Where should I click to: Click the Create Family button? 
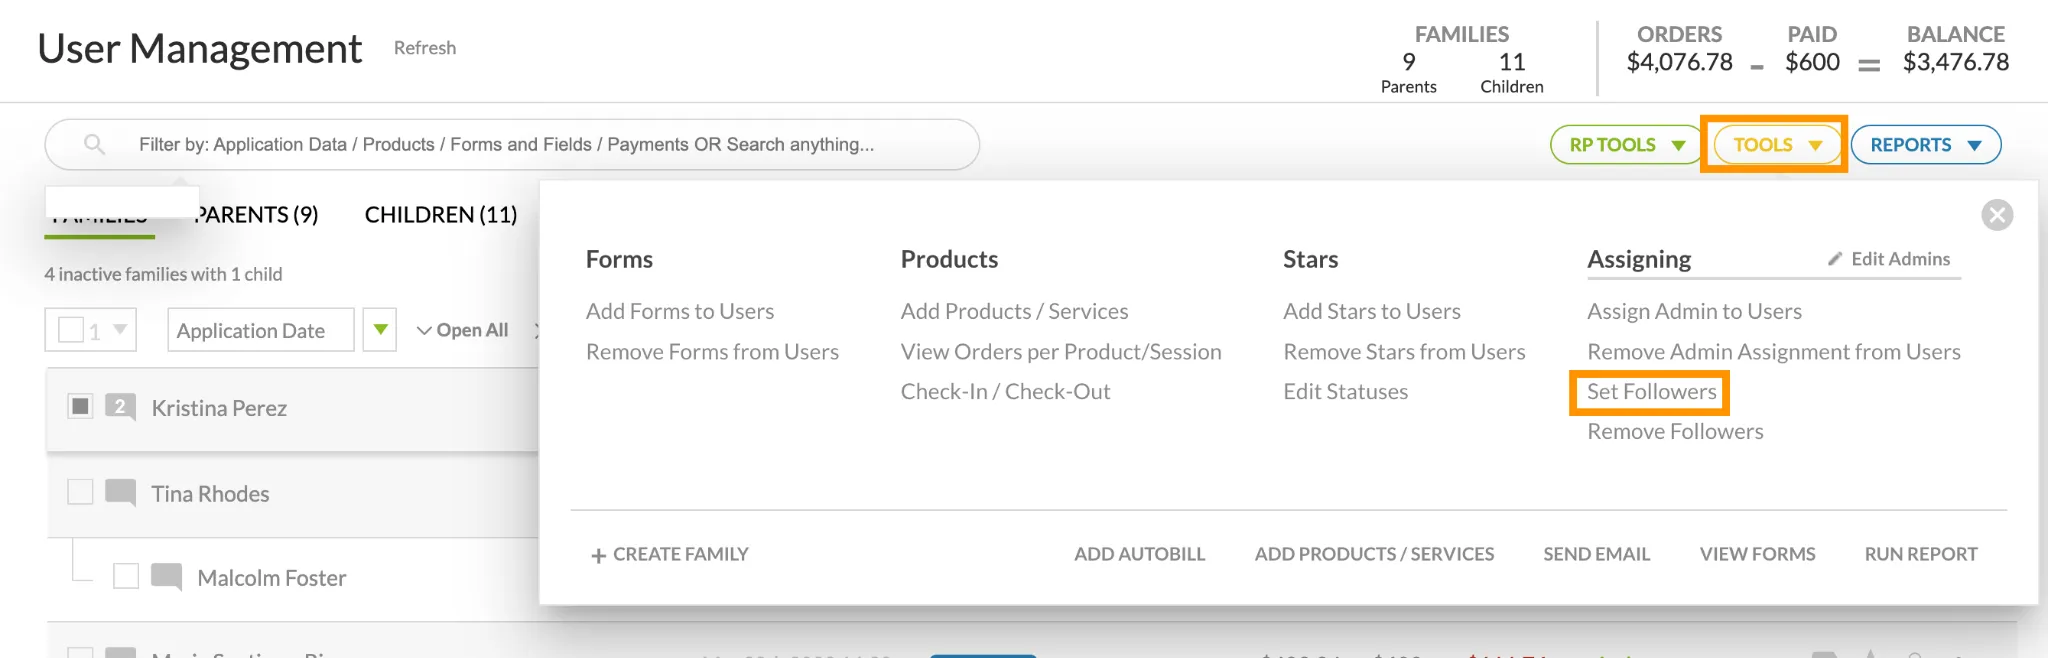tap(669, 554)
